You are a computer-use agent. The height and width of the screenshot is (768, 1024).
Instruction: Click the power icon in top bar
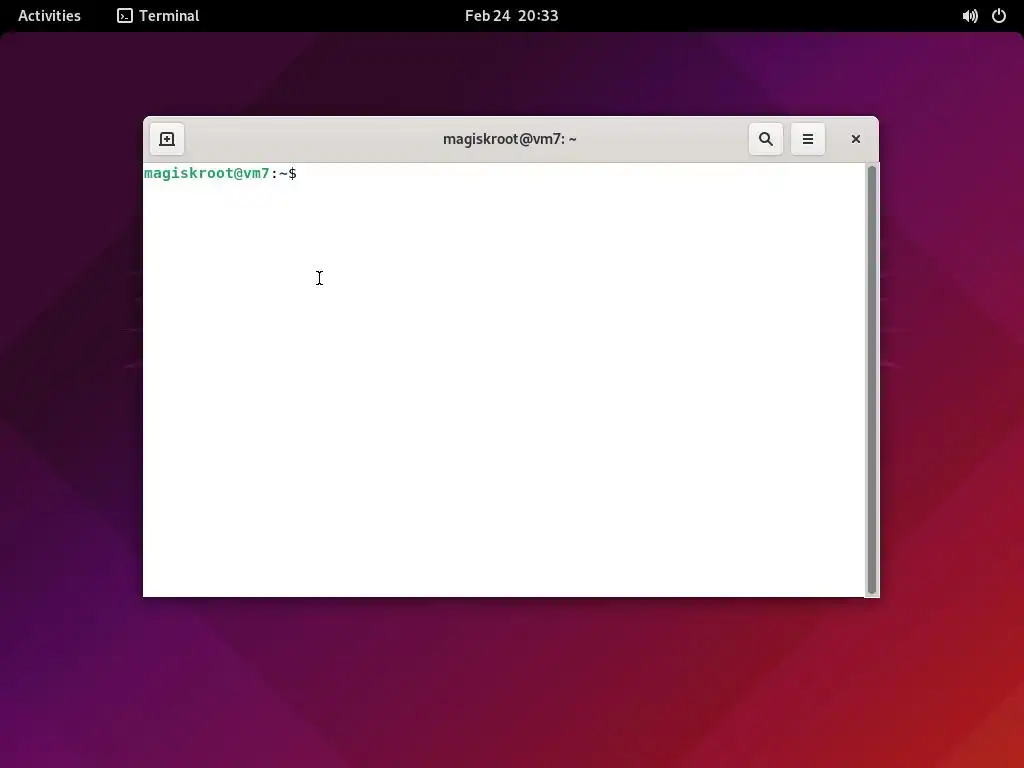(999, 16)
